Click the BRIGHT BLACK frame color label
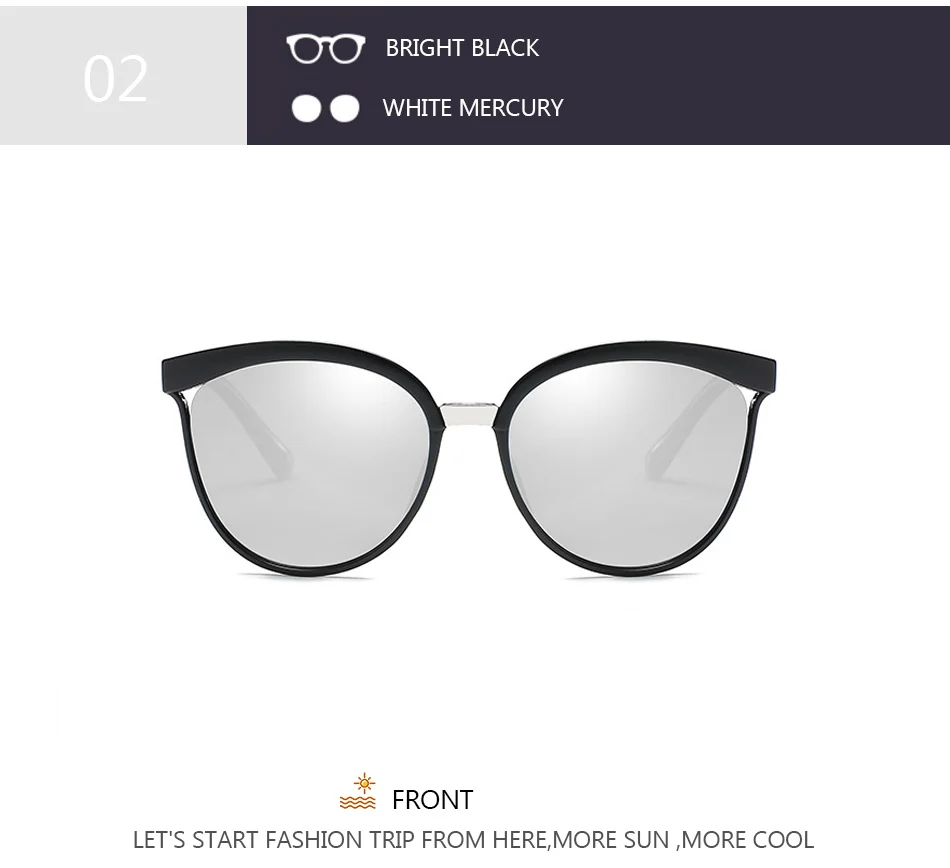950x868 pixels. (x=462, y=48)
